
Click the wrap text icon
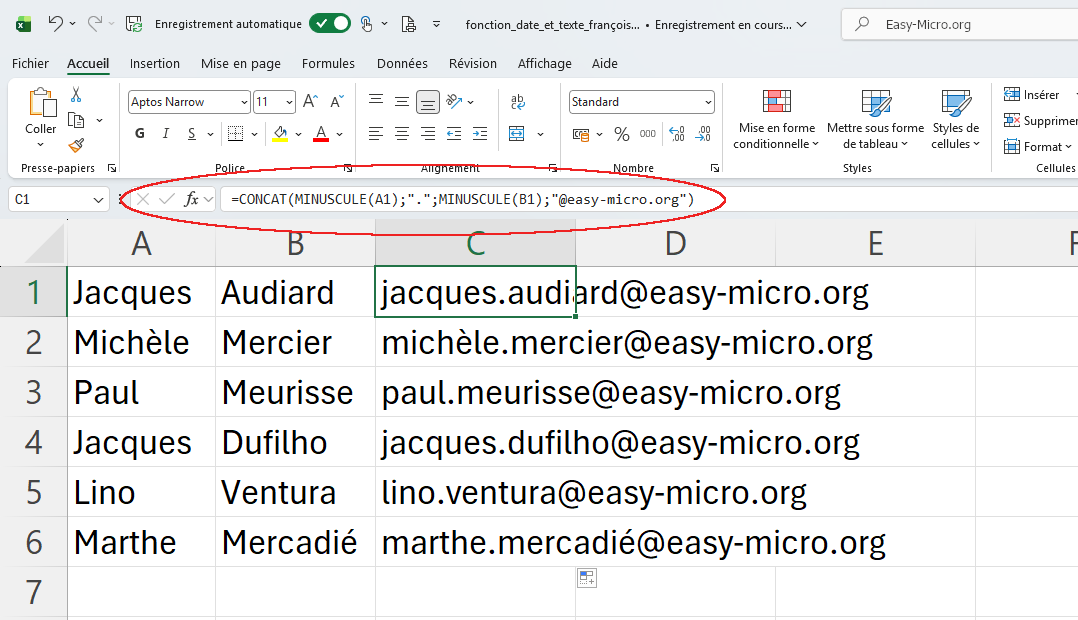(518, 102)
